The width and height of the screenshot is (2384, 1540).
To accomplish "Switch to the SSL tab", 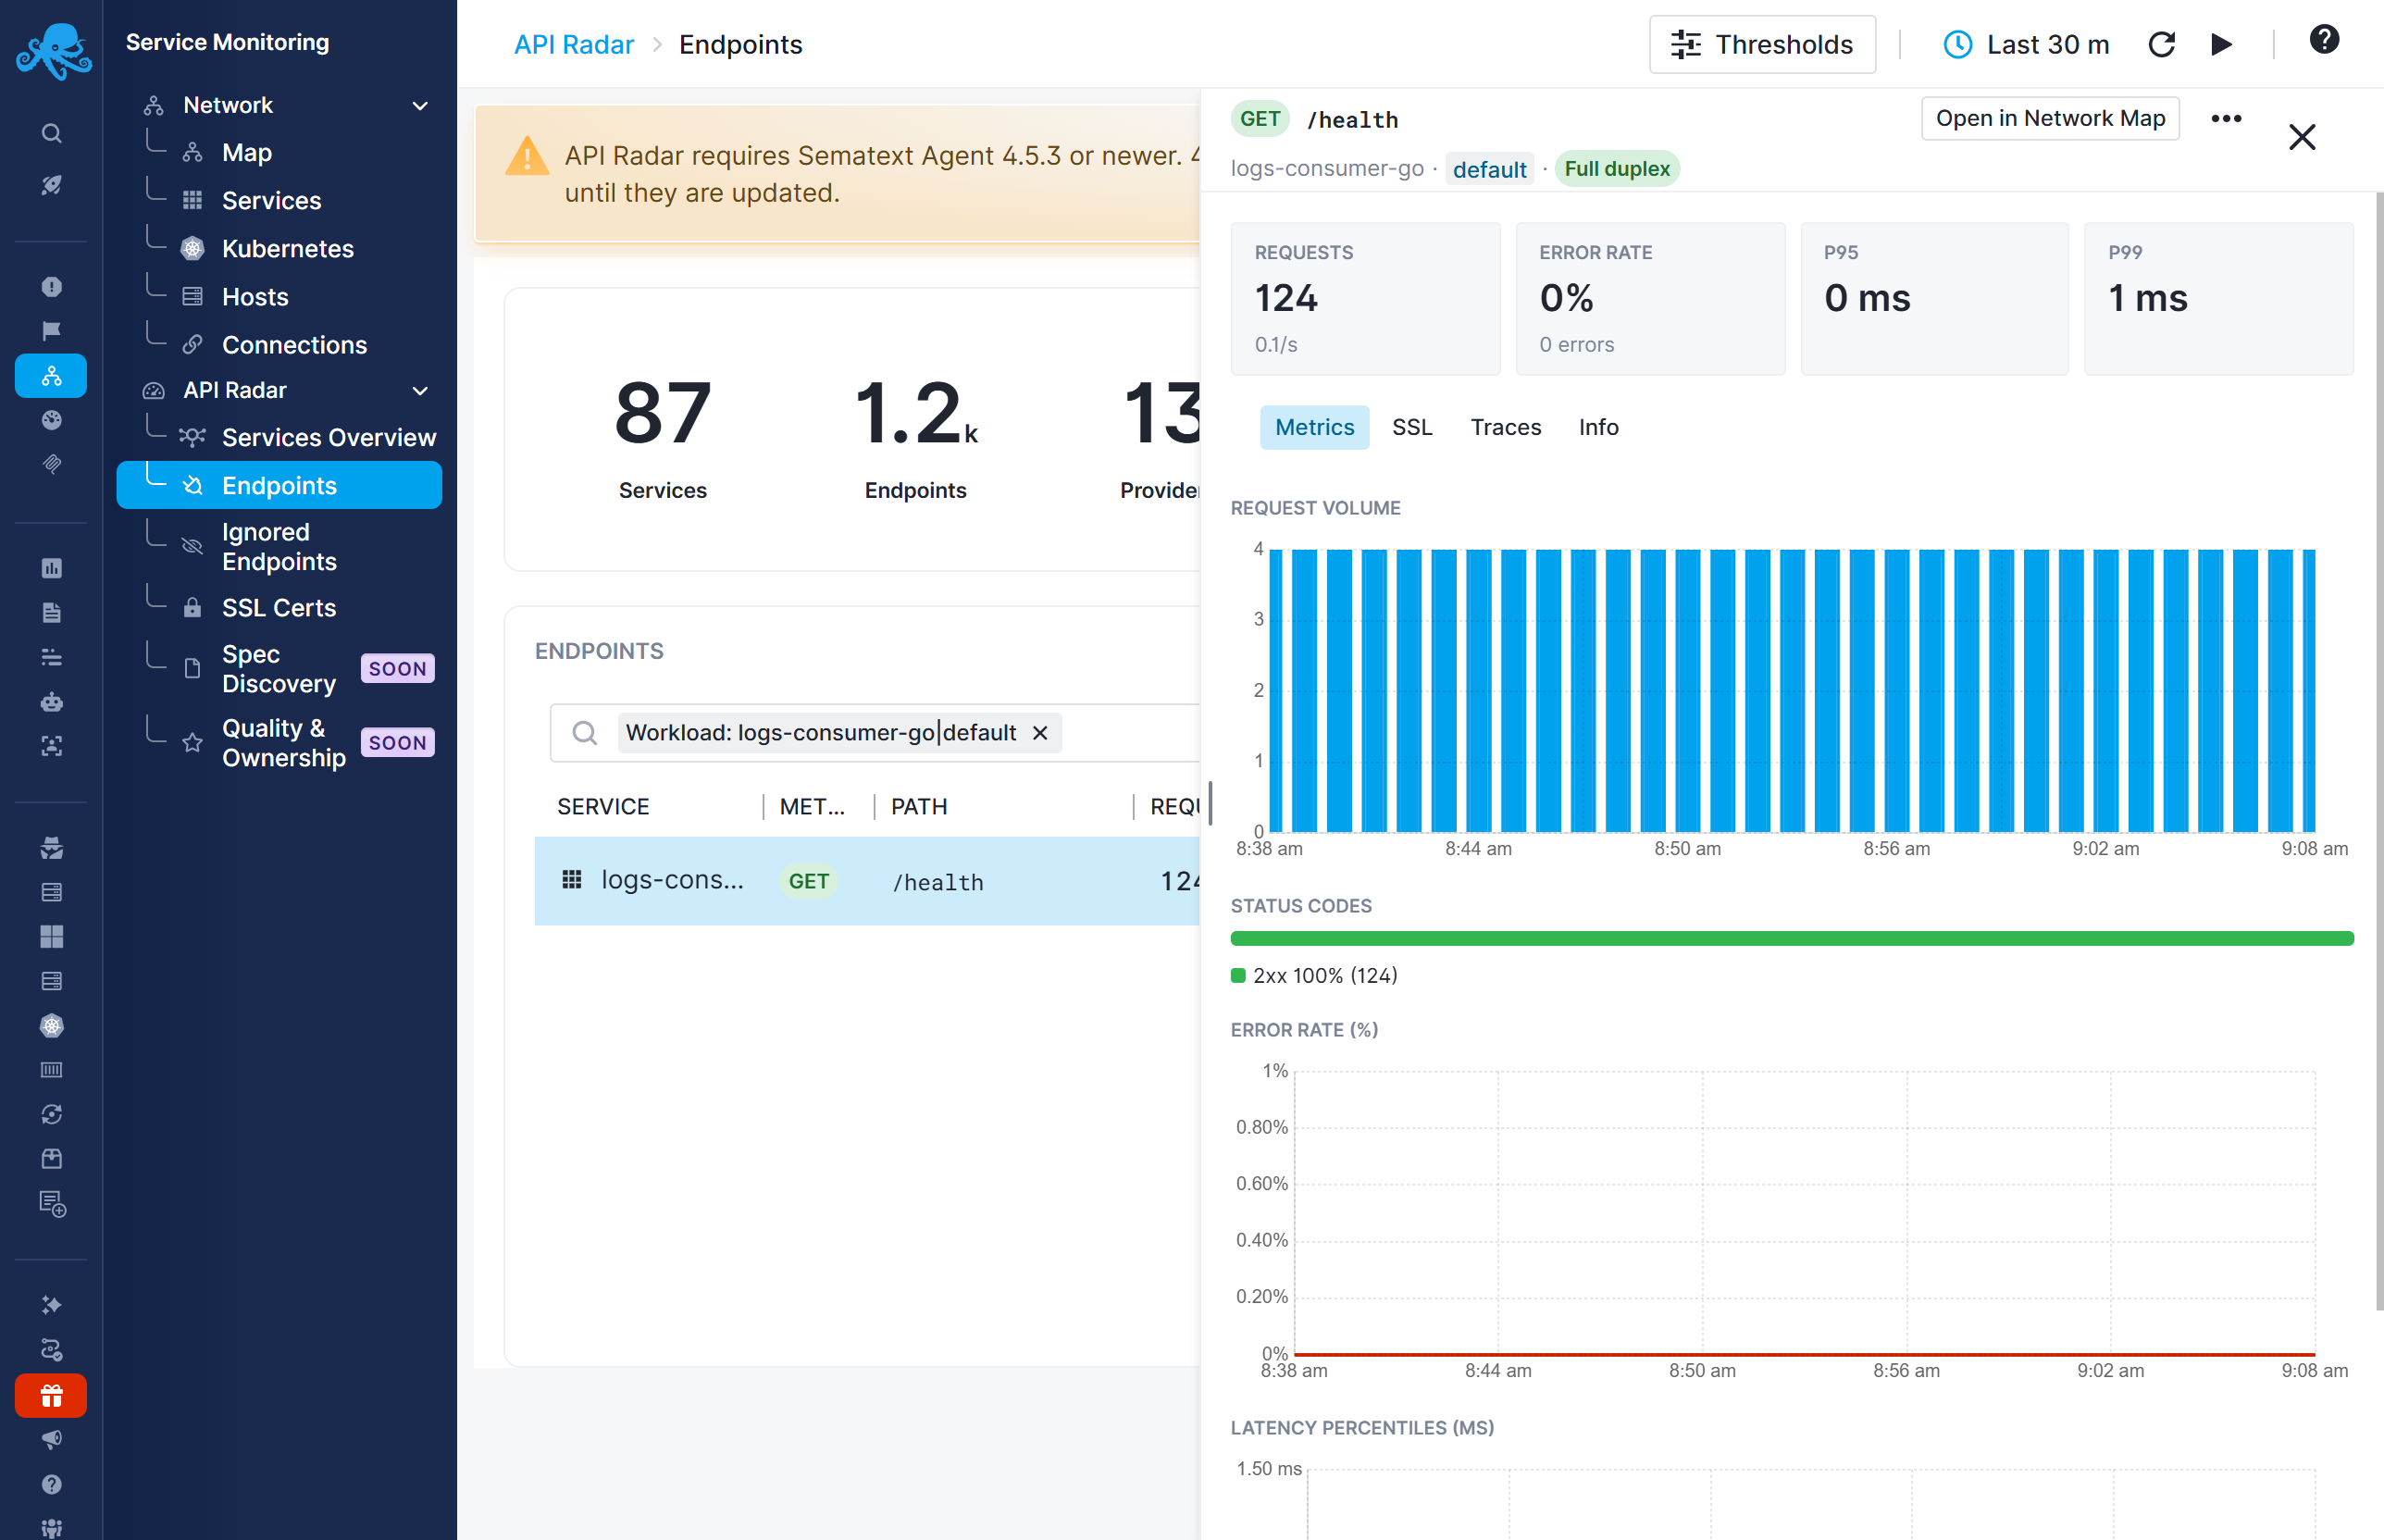I will [1412, 427].
